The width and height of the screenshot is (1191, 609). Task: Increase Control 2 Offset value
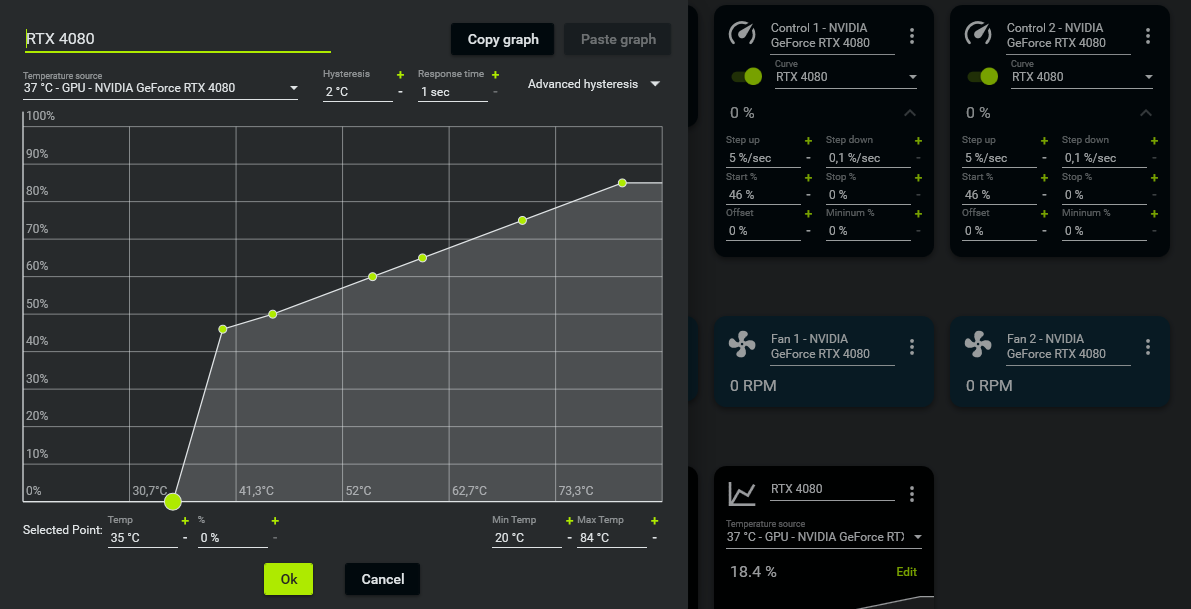click(1044, 214)
